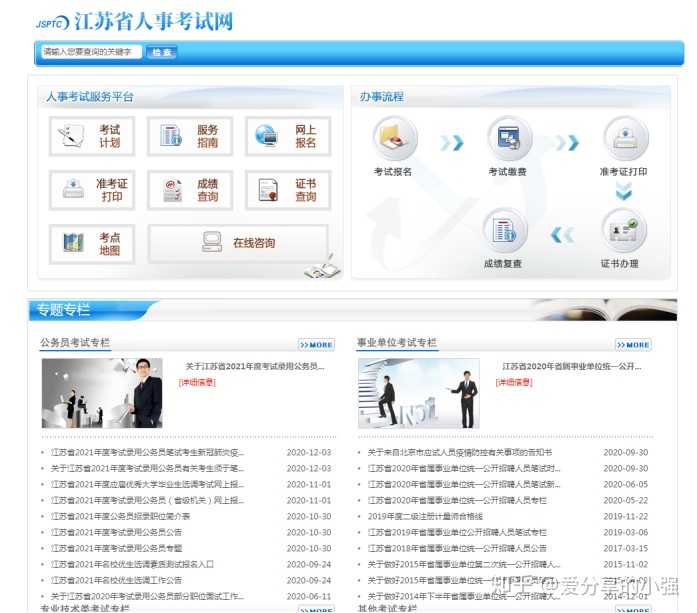Open 江苏省2021年度公务员招录职位简介表 link
Screen dimensions: 697x613
tap(120, 517)
